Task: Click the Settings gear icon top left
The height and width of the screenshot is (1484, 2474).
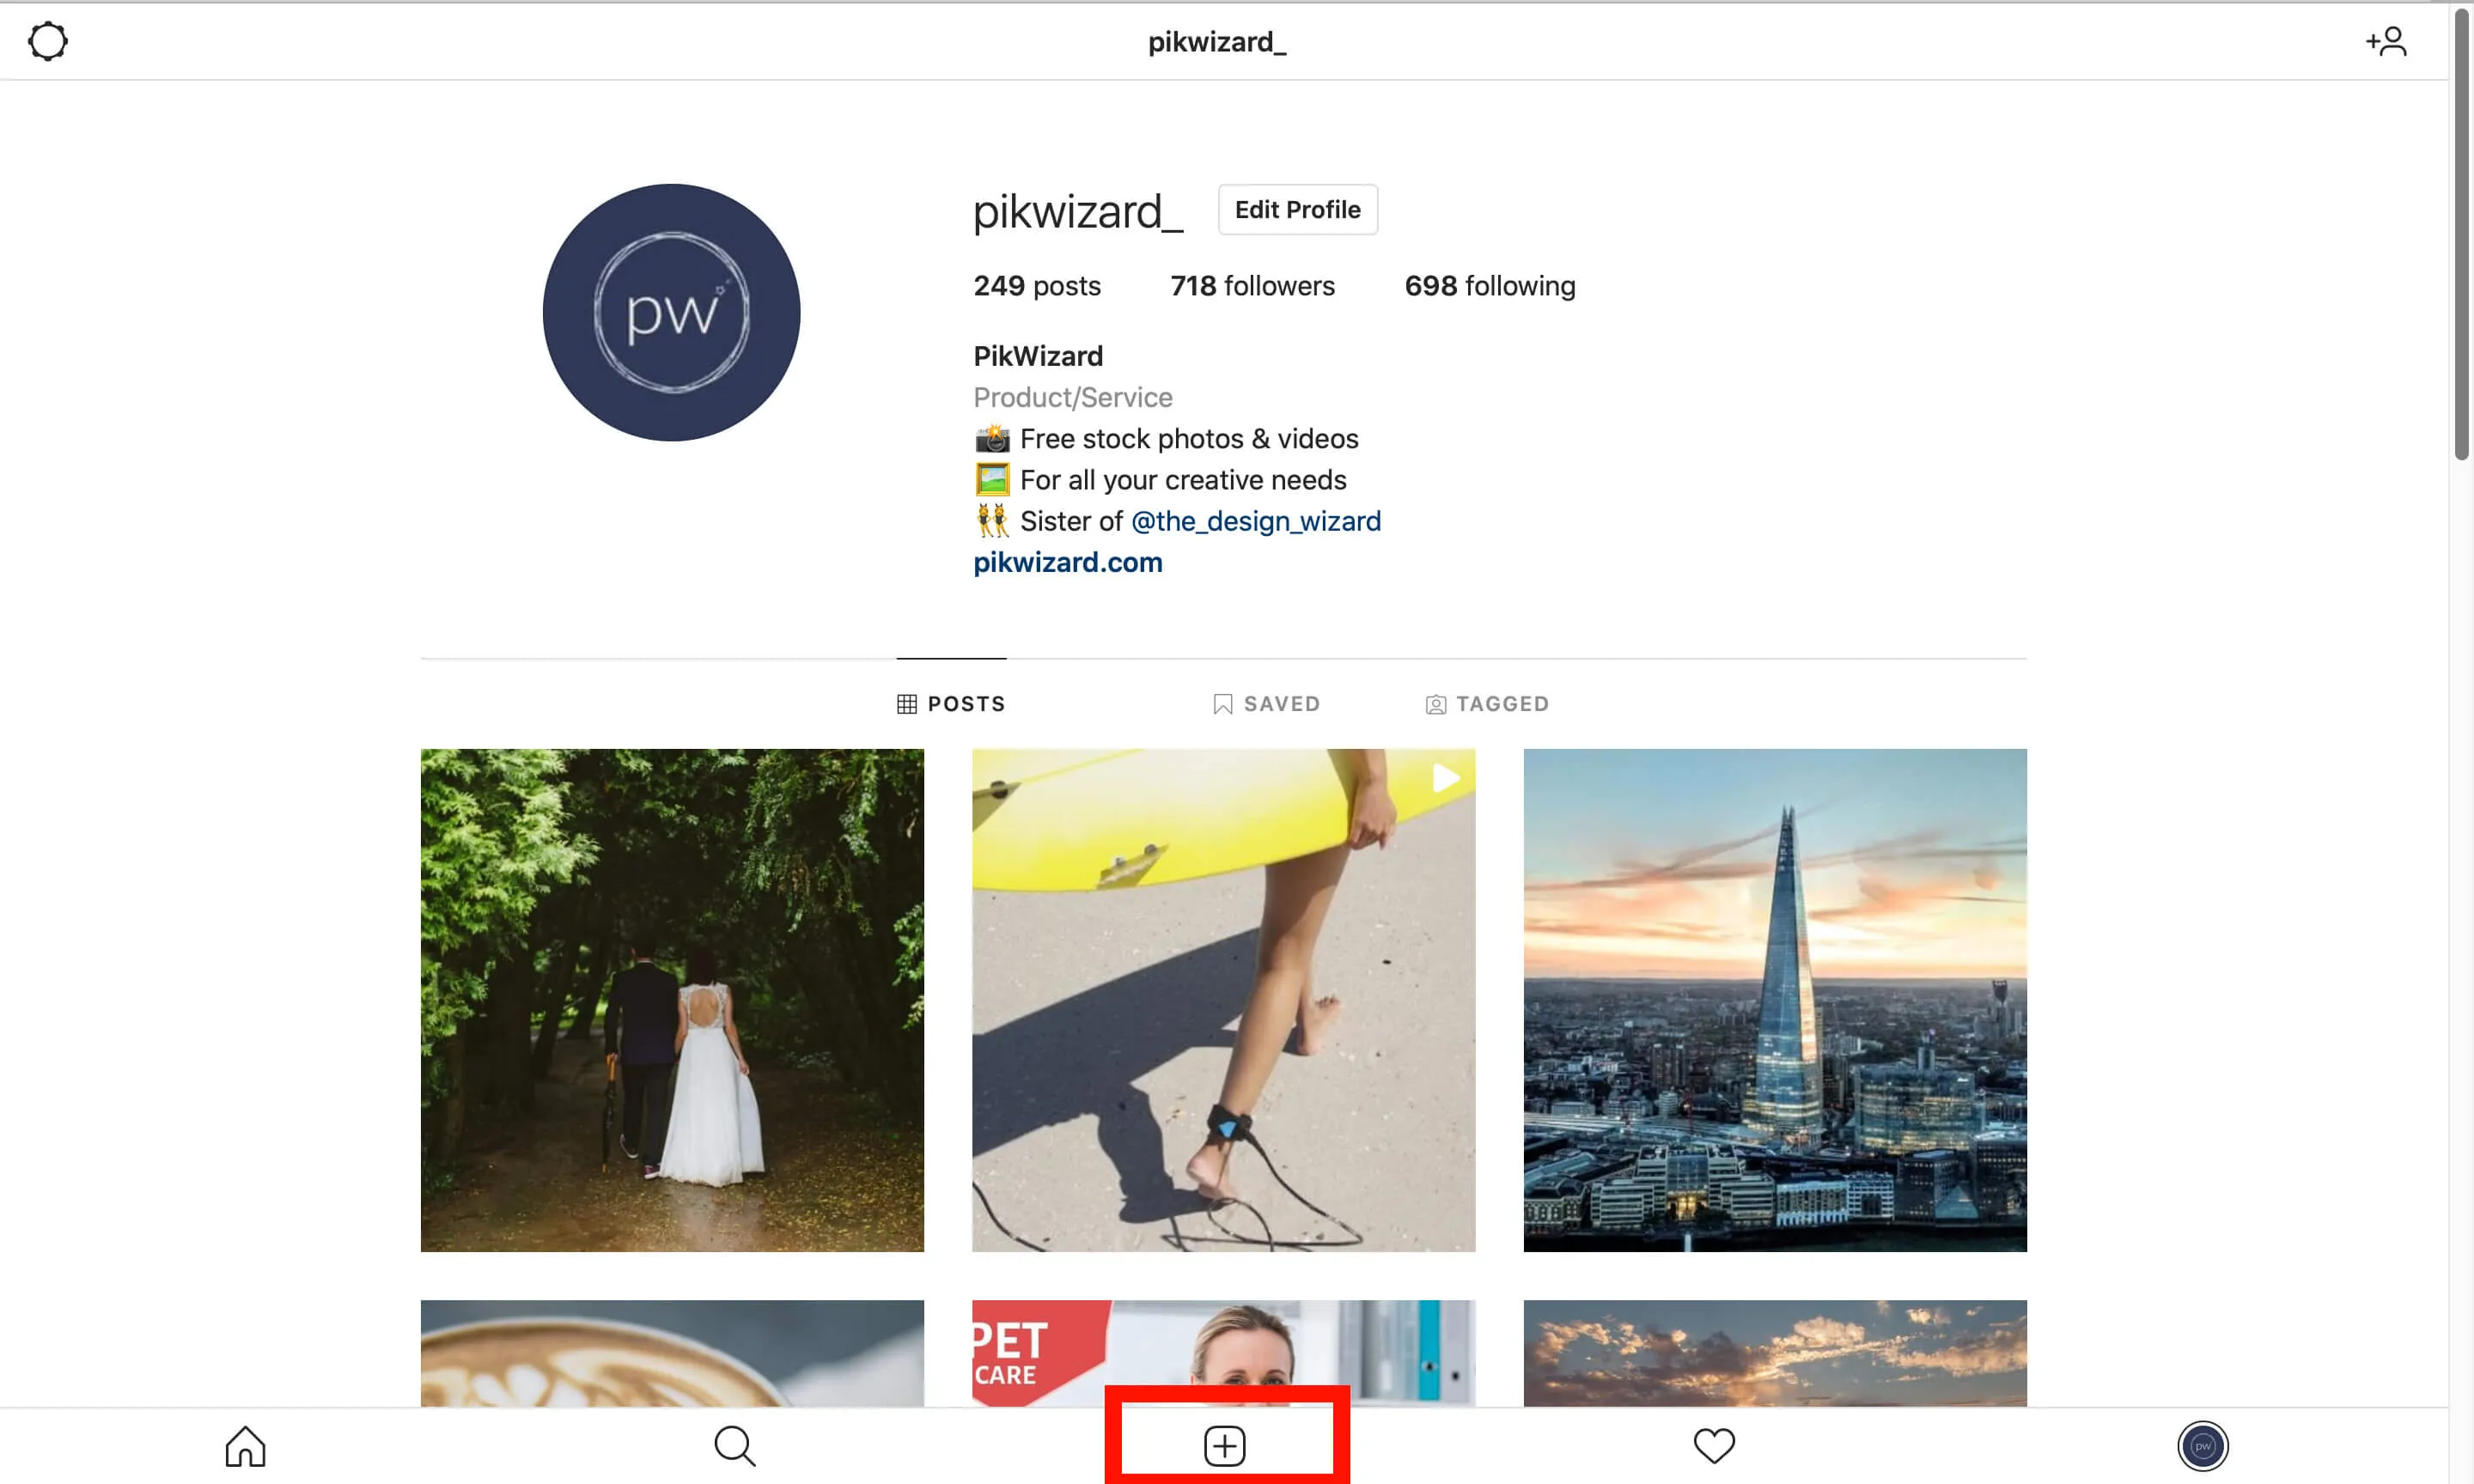Action: coord(48,40)
